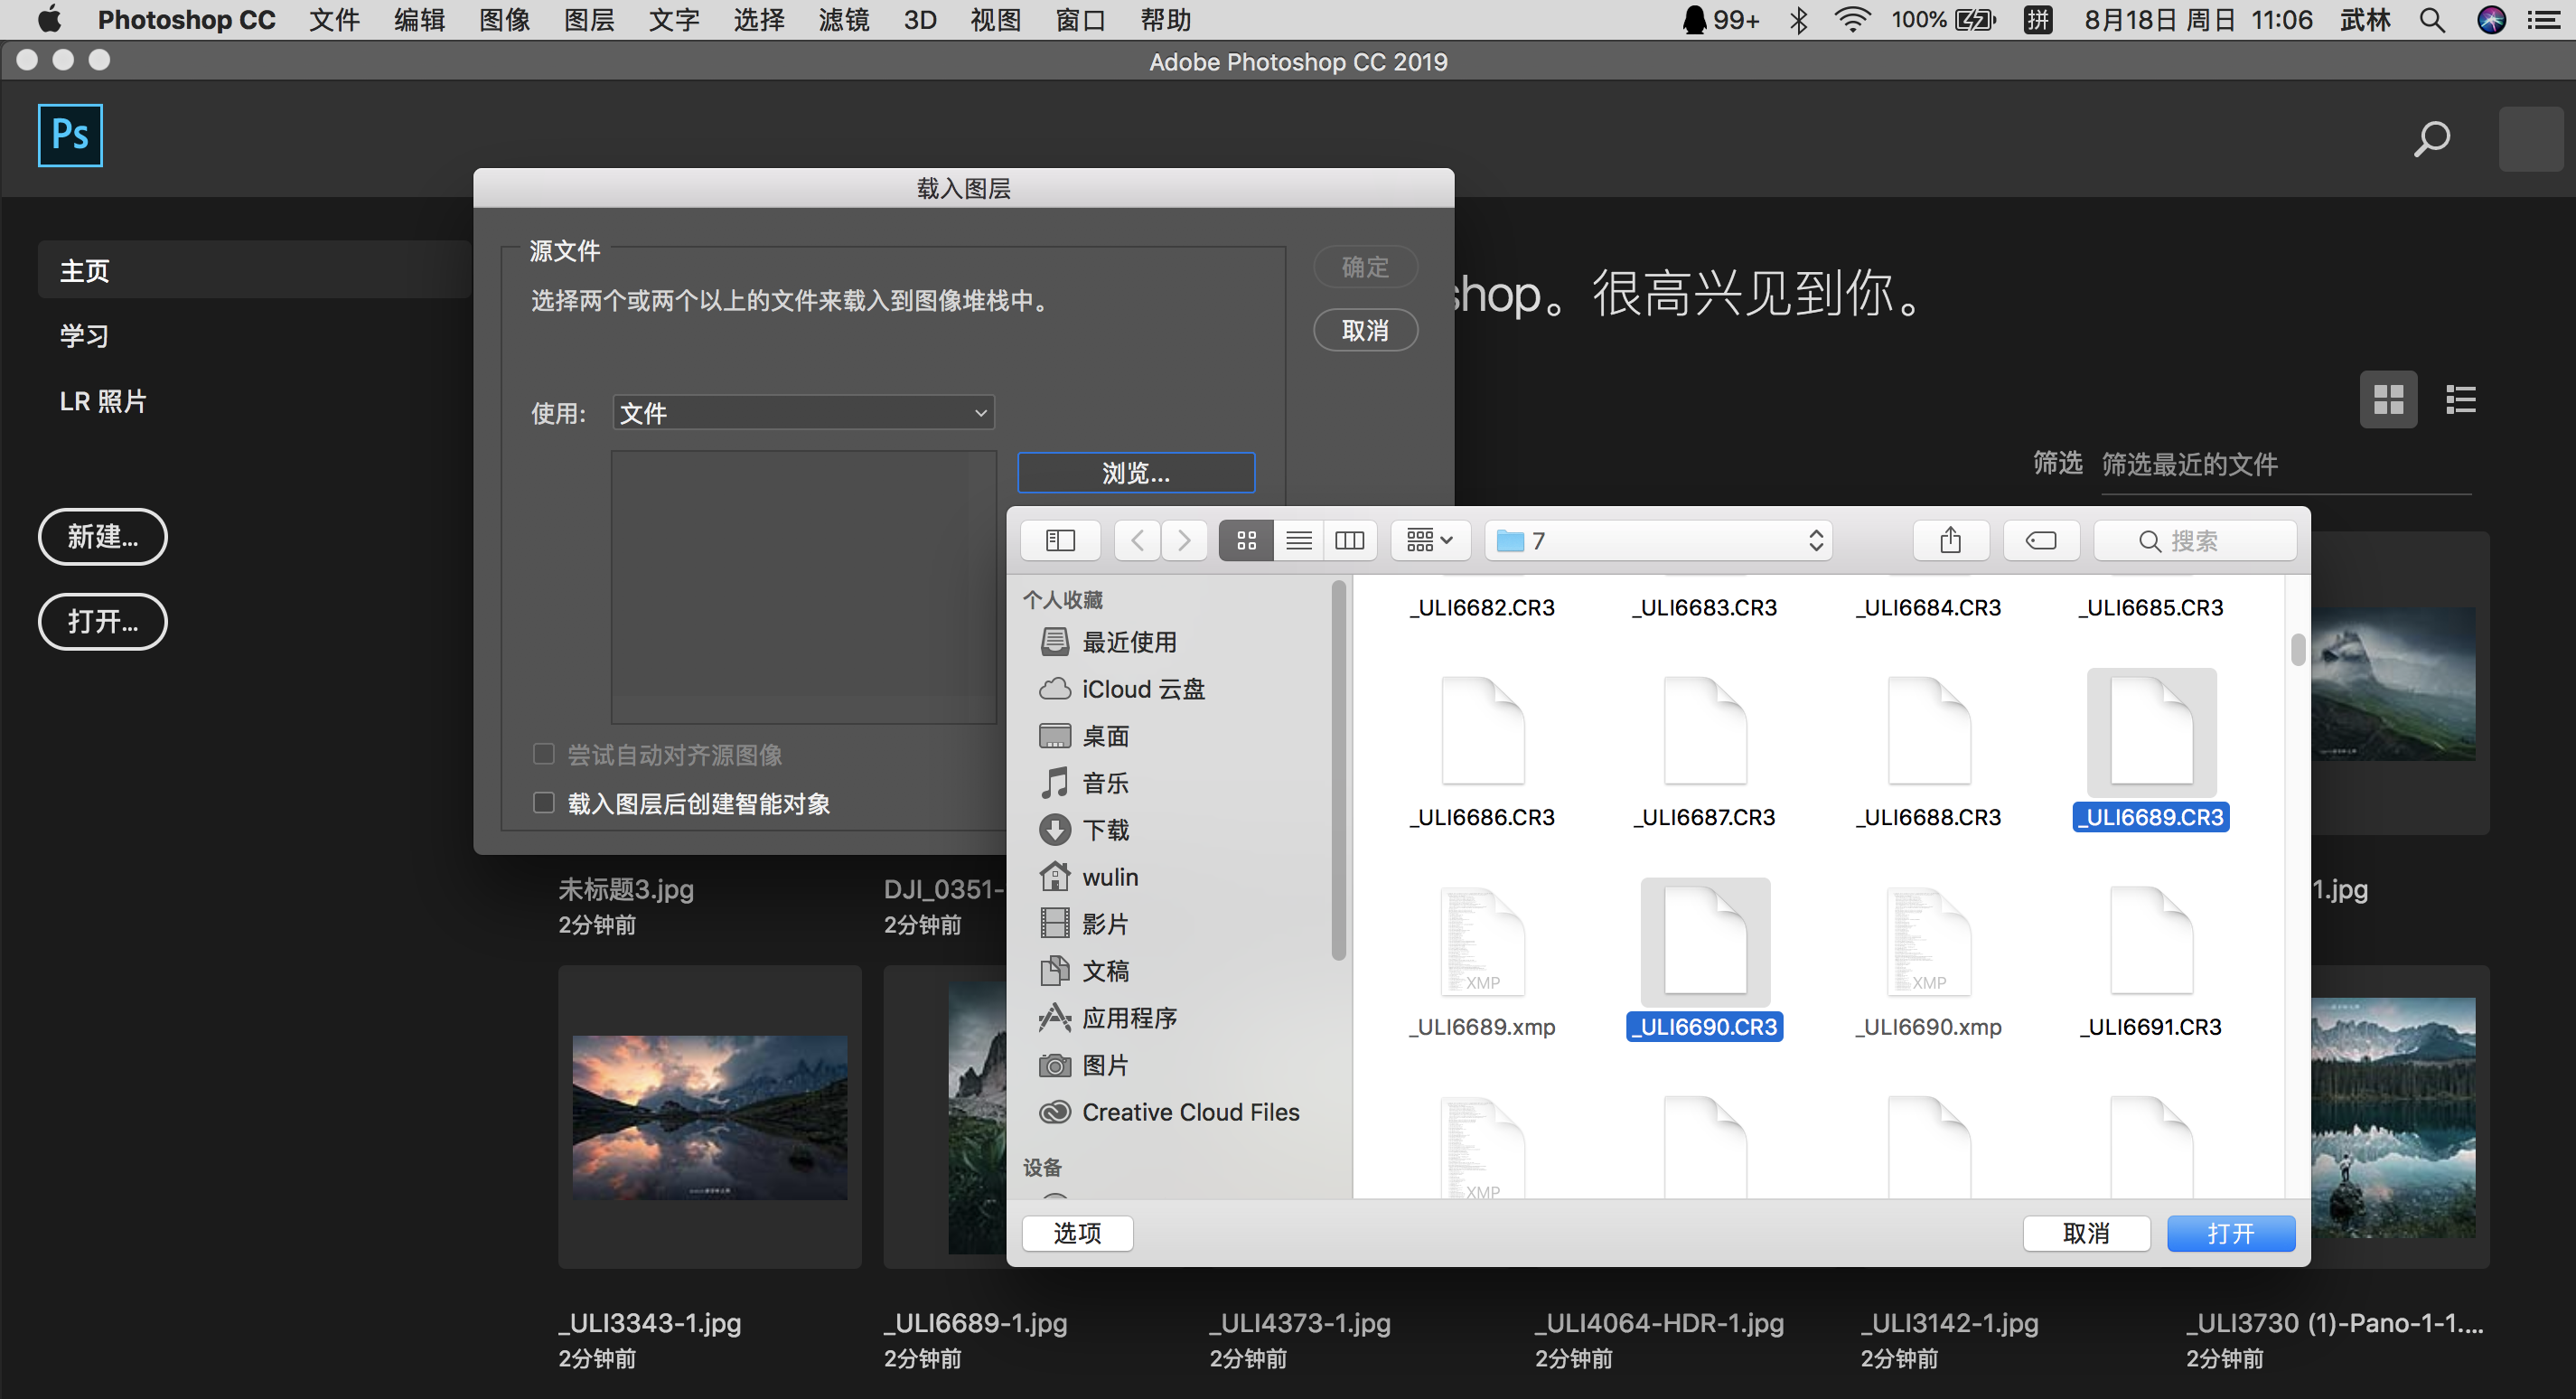
Task: Switch recent files to list view
Action: coord(2460,400)
